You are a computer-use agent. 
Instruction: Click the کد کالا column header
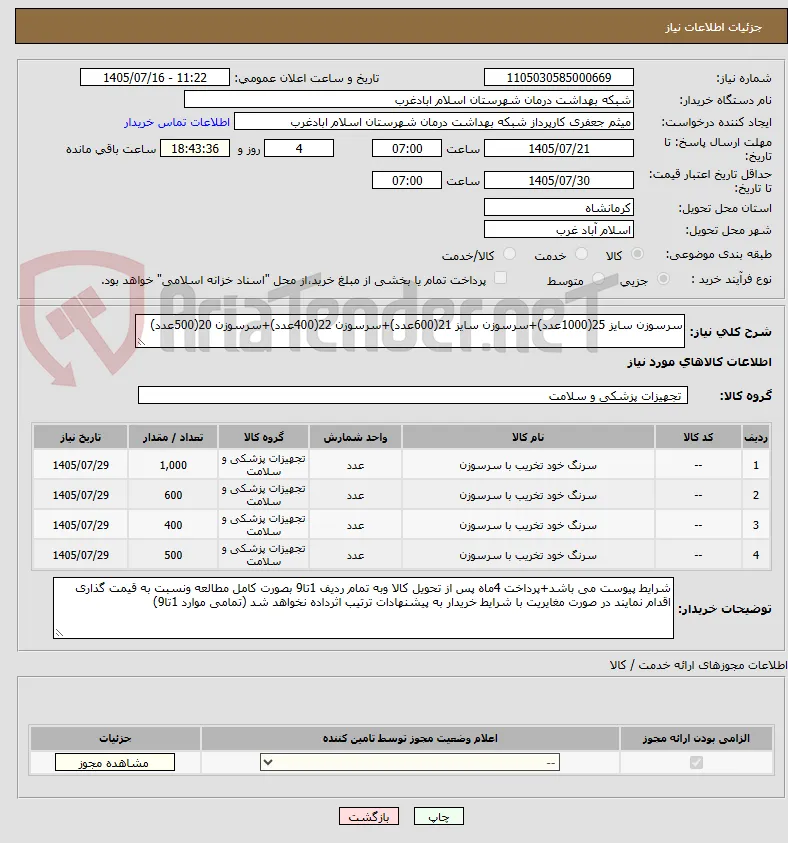coord(698,437)
